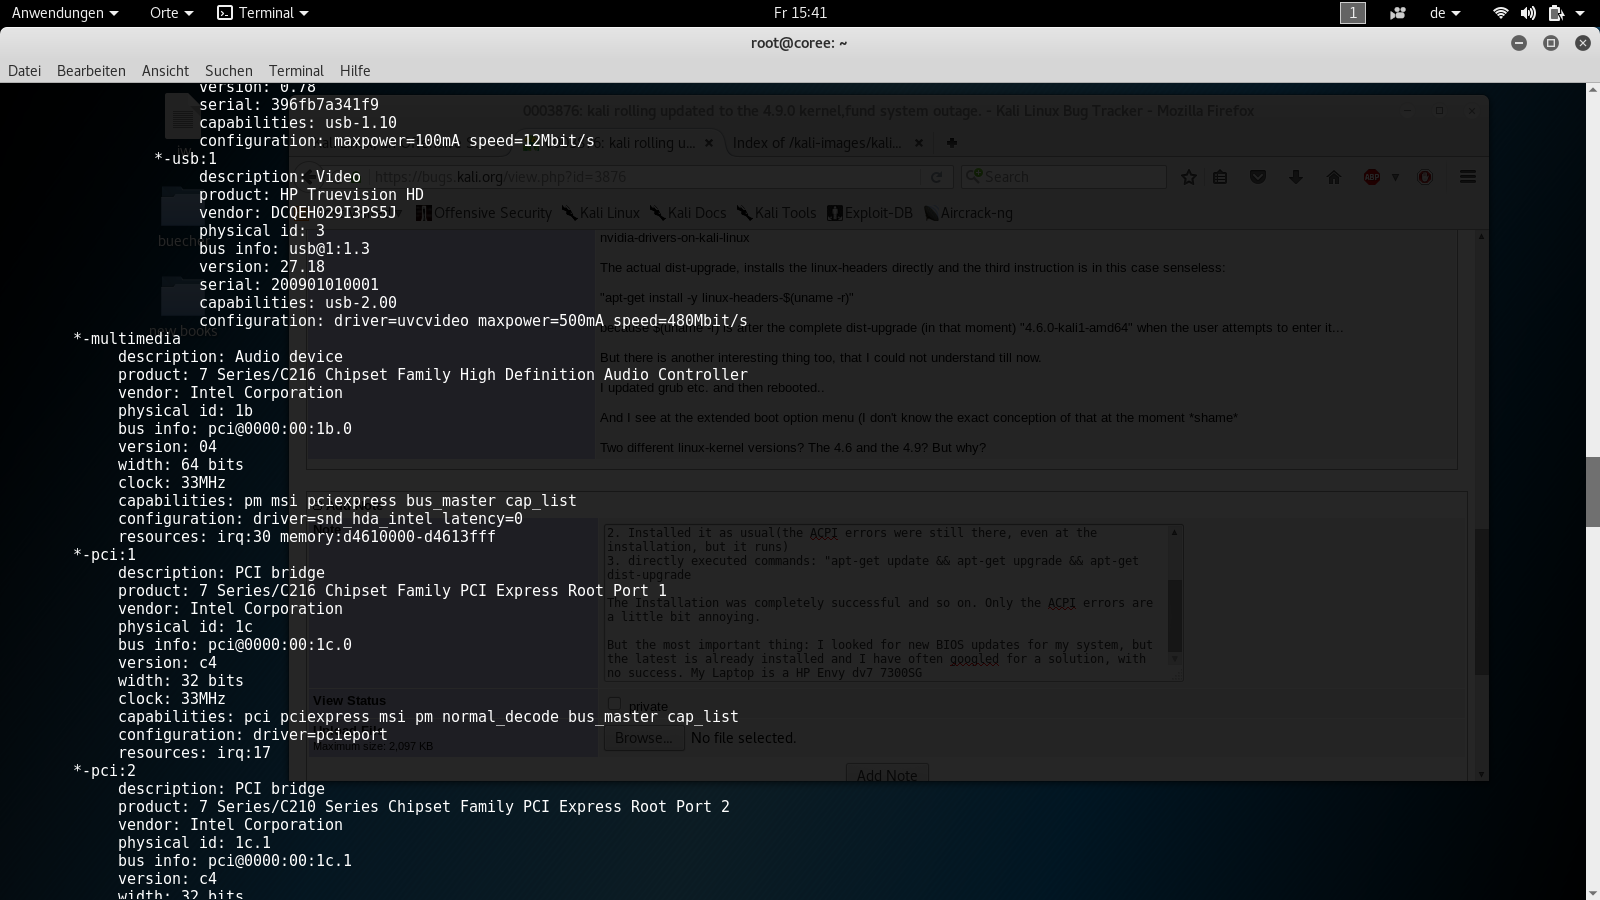This screenshot has width=1600, height=900.
Task: Expand the Anwendungen applications menu
Action: point(65,13)
